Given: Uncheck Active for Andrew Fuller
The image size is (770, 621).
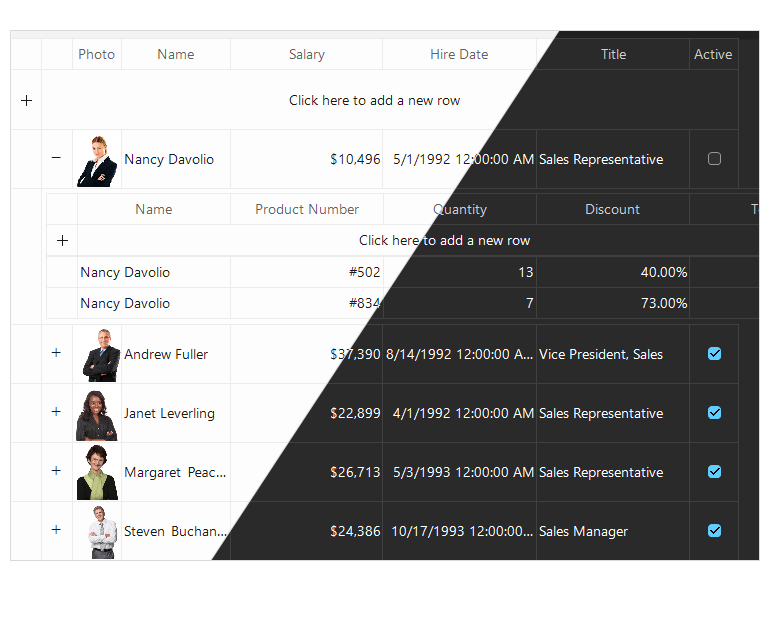Looking at the screenshot, I should coord(715,354).
